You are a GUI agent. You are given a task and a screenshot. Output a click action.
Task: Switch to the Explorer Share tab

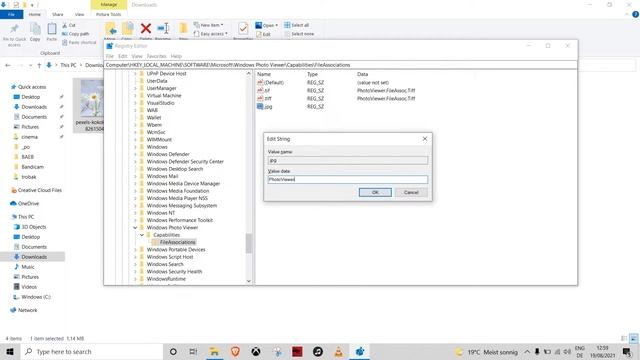click(58, 14)
